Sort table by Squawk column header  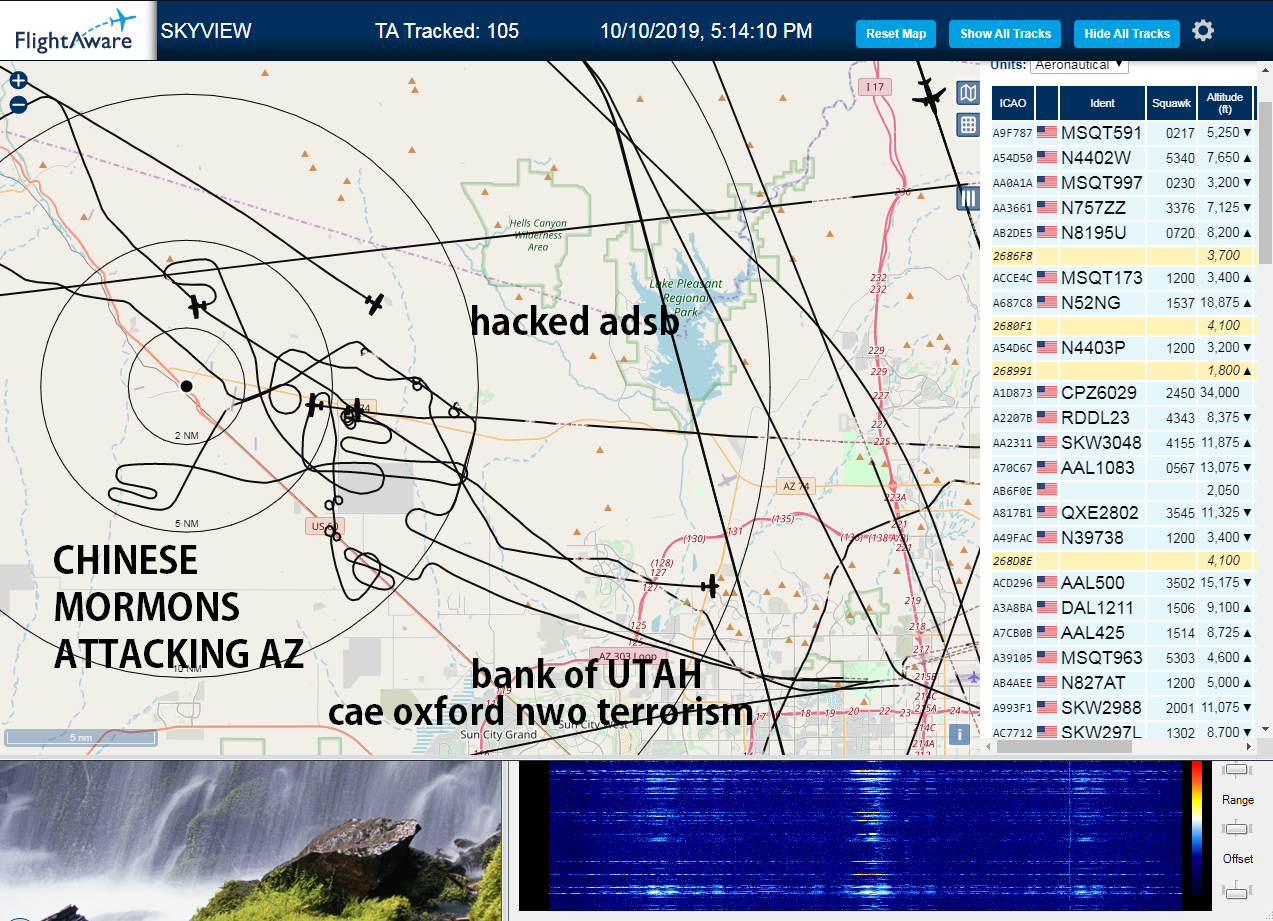1171,103
